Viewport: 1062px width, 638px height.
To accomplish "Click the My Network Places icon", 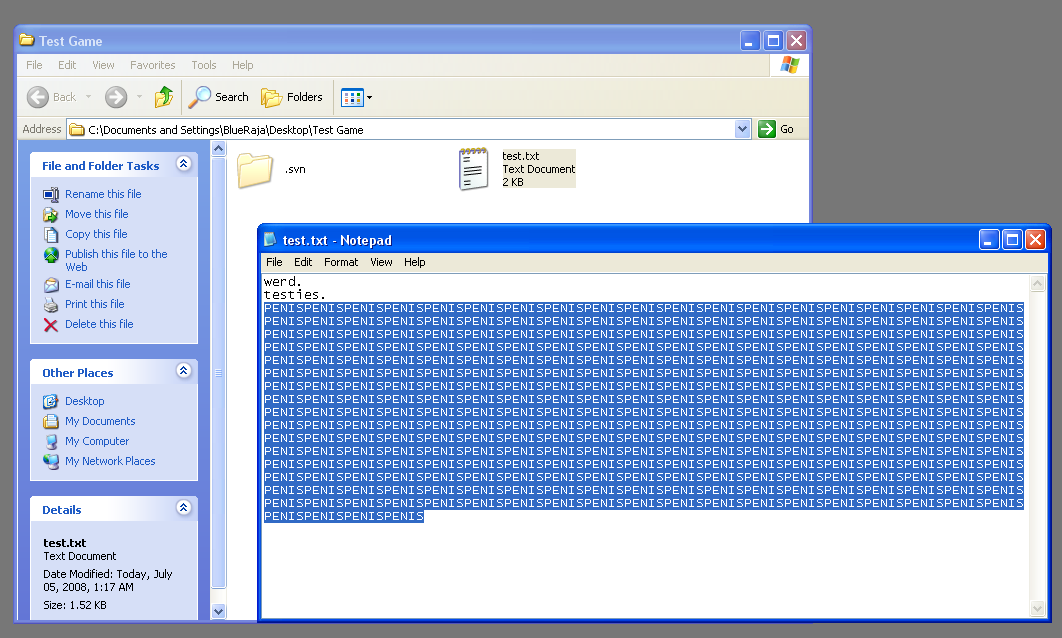I will [x=51, y=462].
